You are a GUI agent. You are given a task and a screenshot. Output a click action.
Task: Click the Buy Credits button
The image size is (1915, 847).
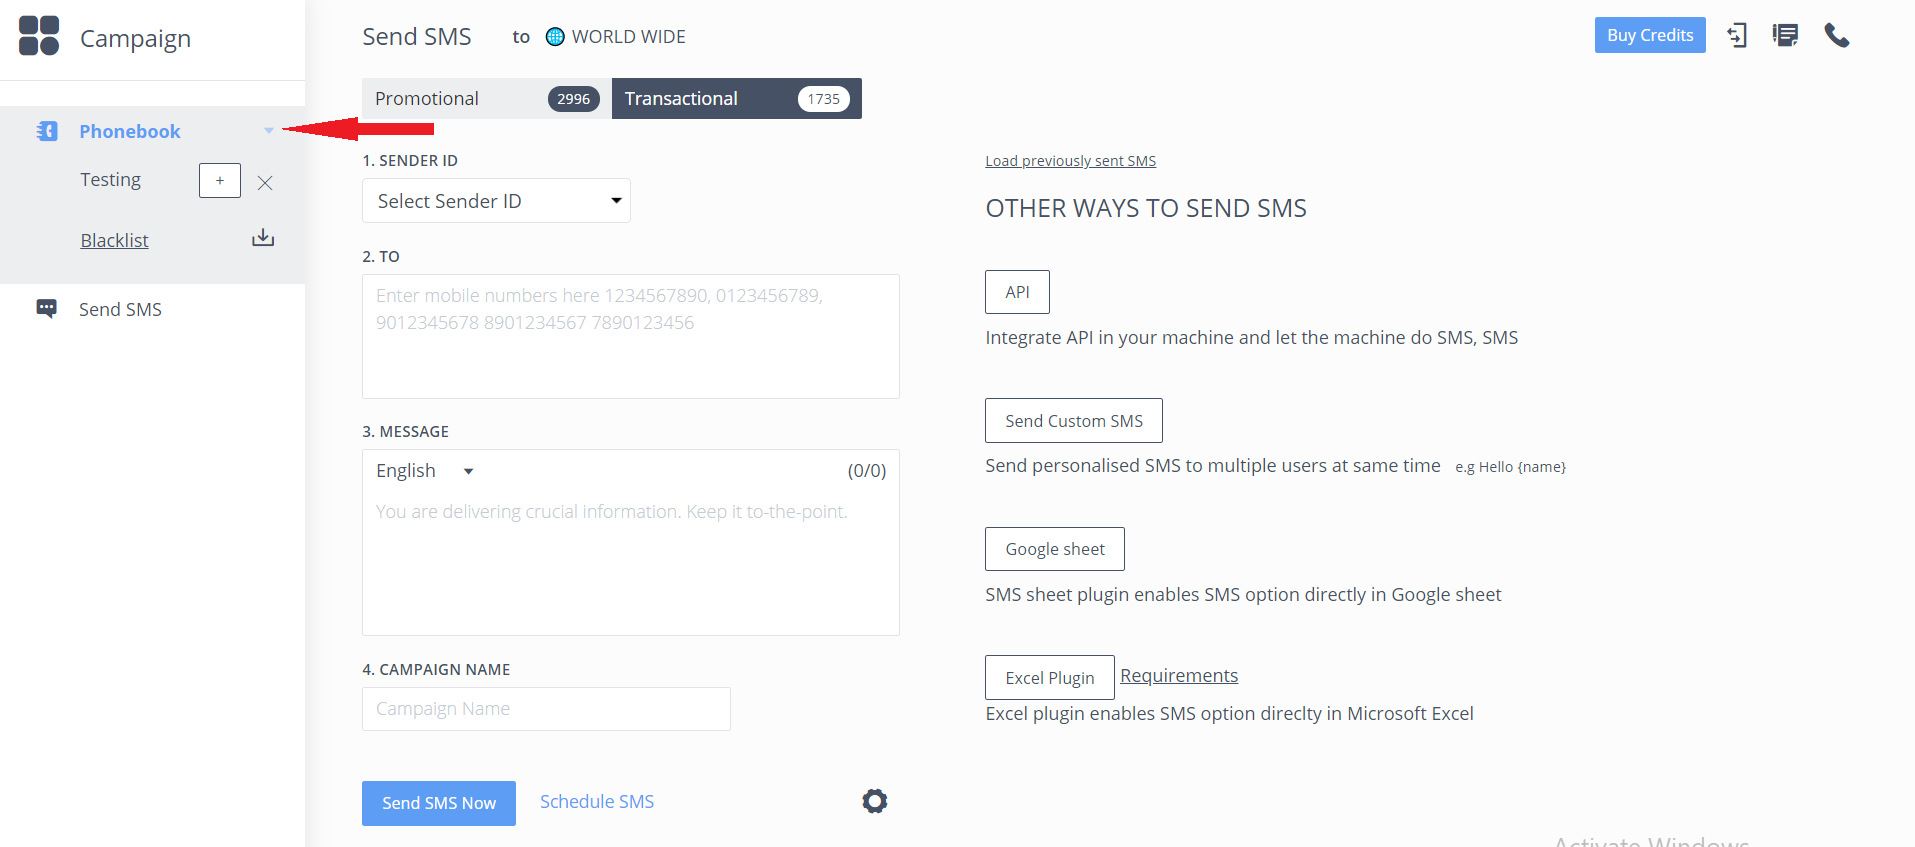[x=1650, y=35]
